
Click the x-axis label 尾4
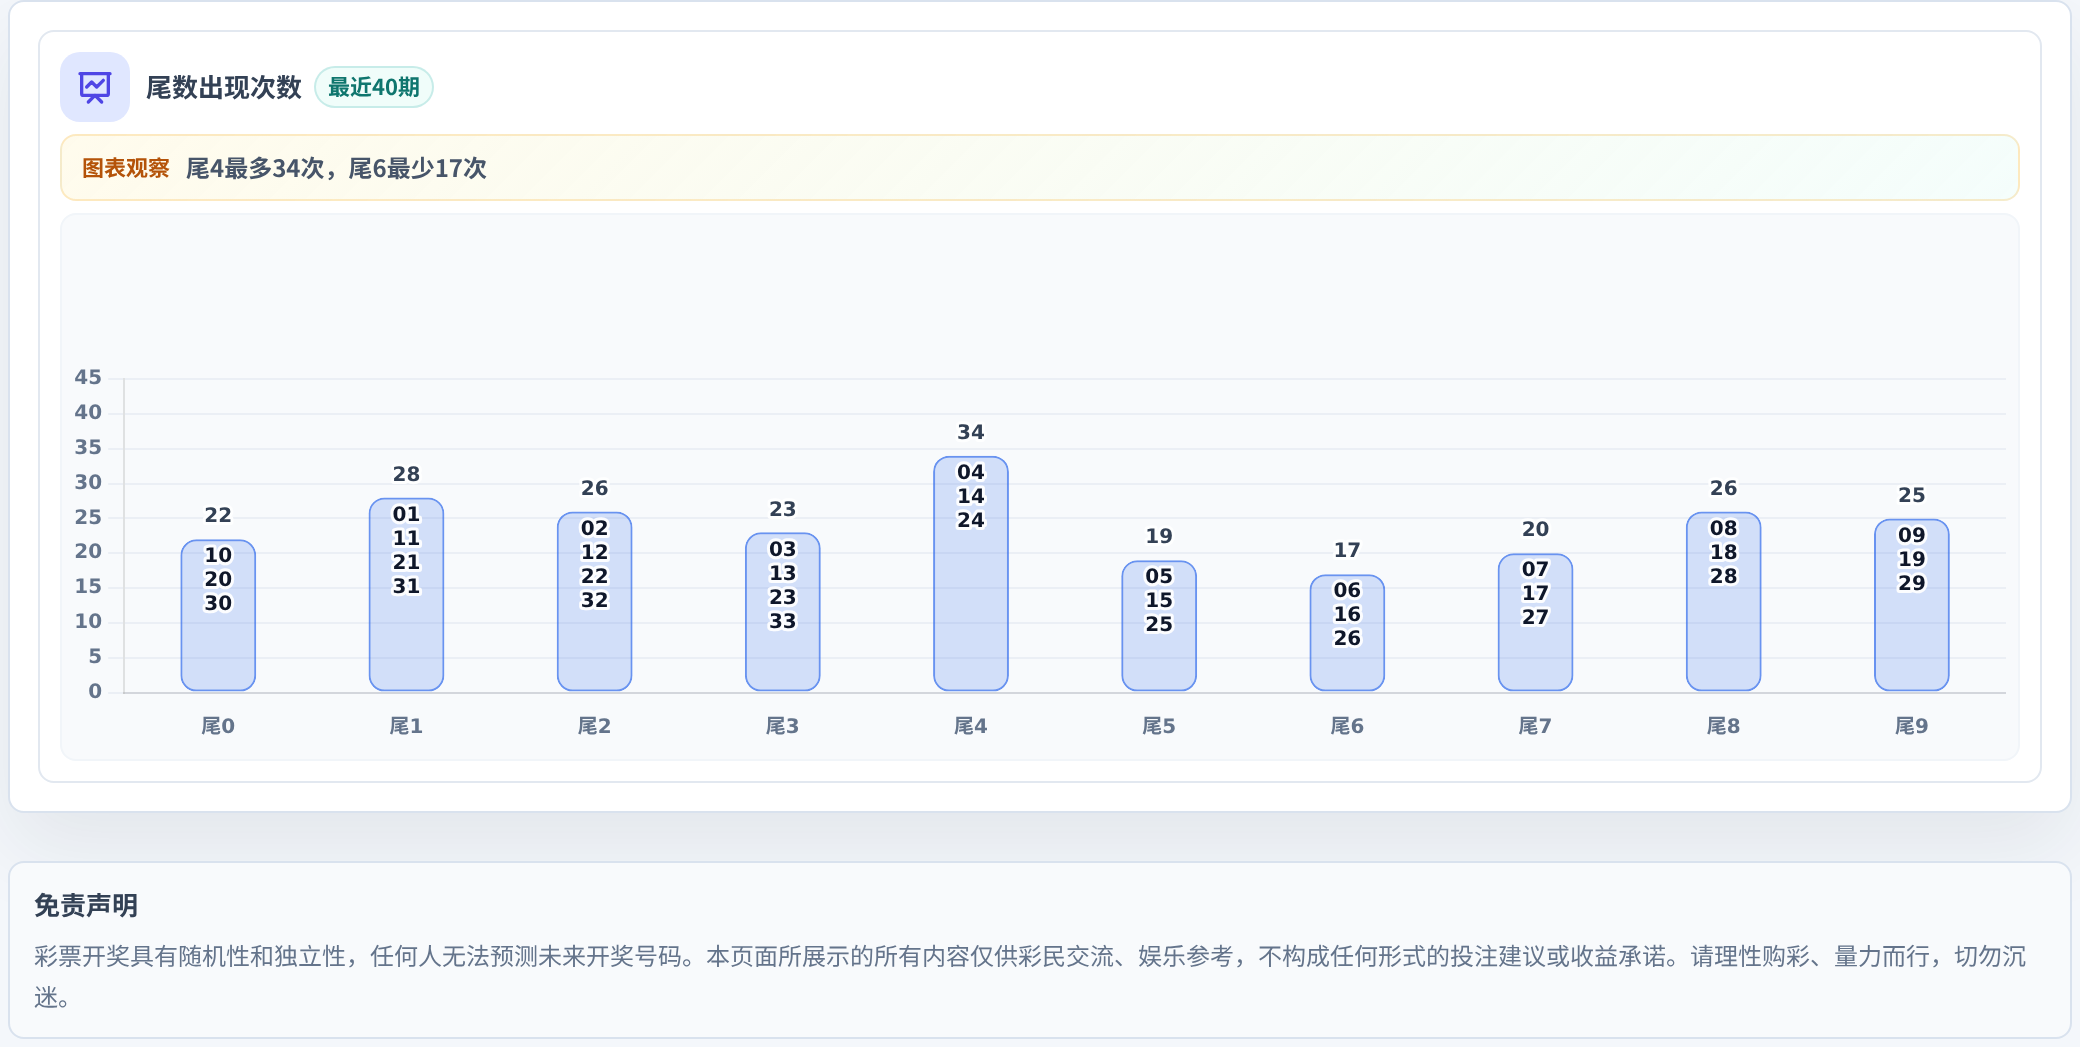971,726
